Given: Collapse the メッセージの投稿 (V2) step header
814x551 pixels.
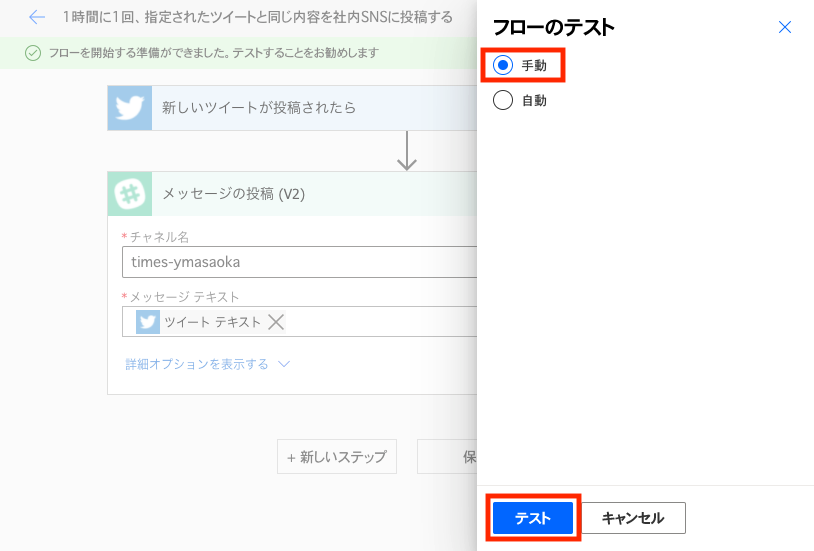Looking at the screenshot, I should coord(292,194).
